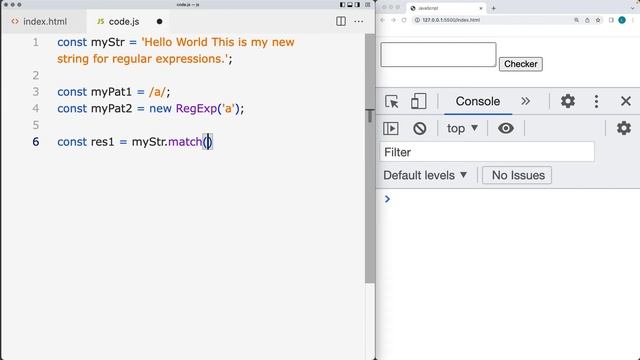Click the inspect element picker icon in DevTools

coord(392,101)
